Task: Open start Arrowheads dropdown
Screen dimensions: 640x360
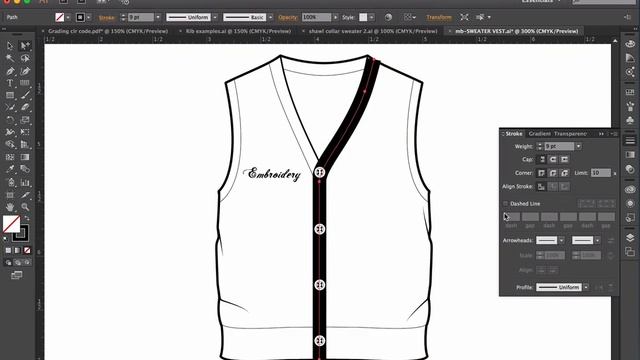Action: (x=562, y=240)
